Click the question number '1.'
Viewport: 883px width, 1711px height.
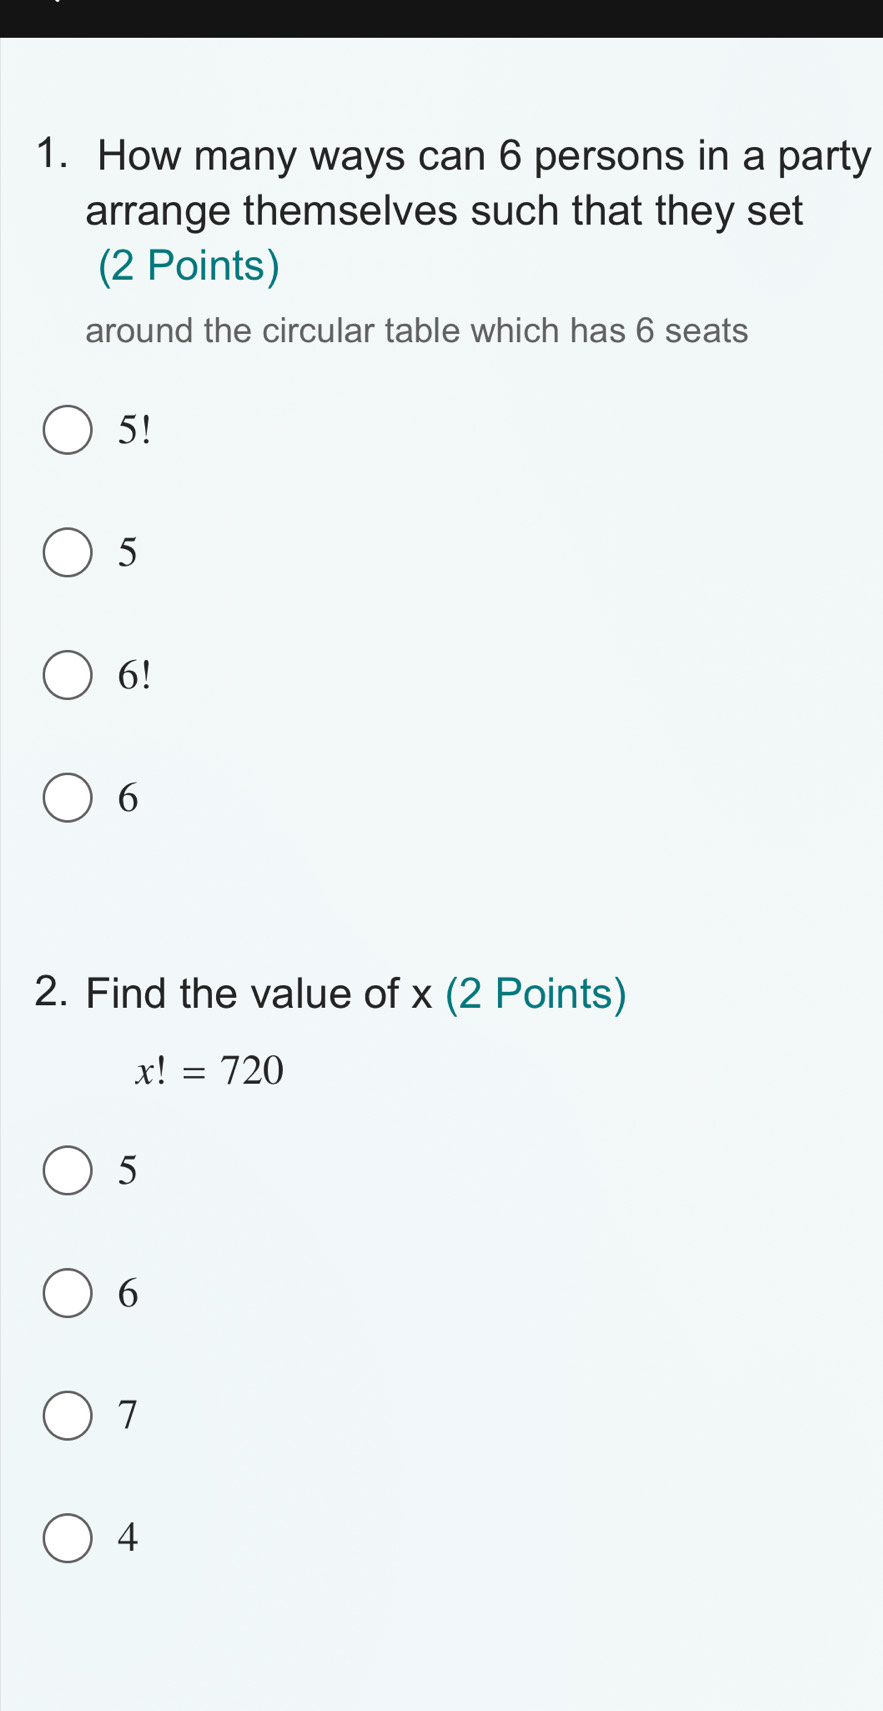56,156
